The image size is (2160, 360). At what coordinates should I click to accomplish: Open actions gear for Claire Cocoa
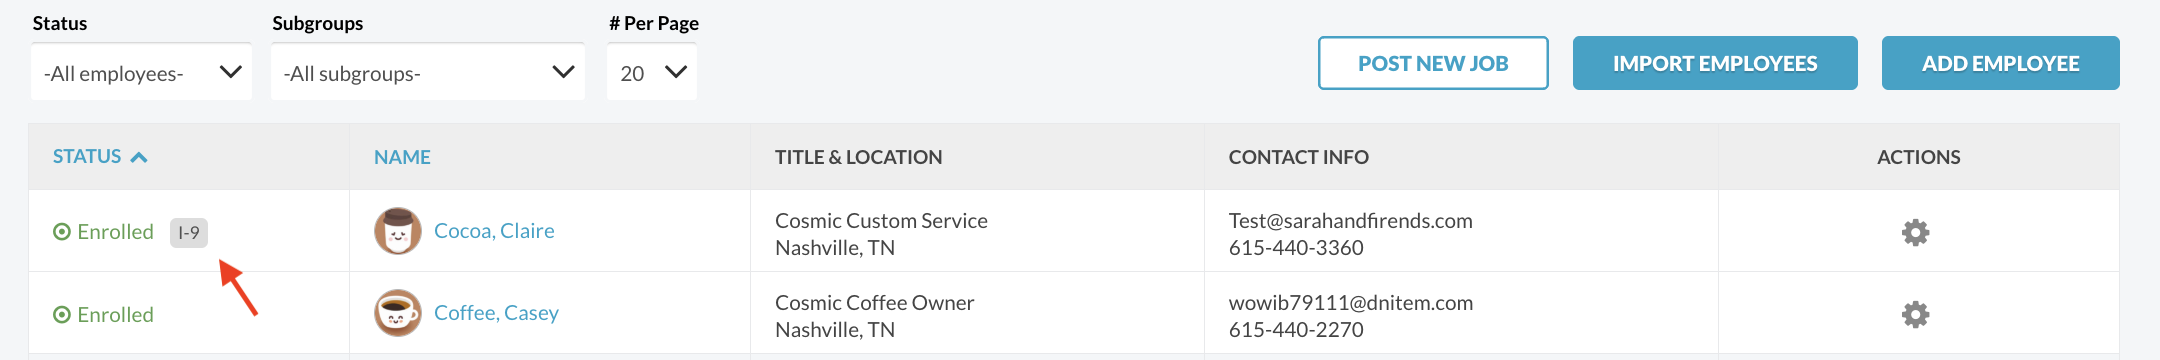[x=1915, y=233]
